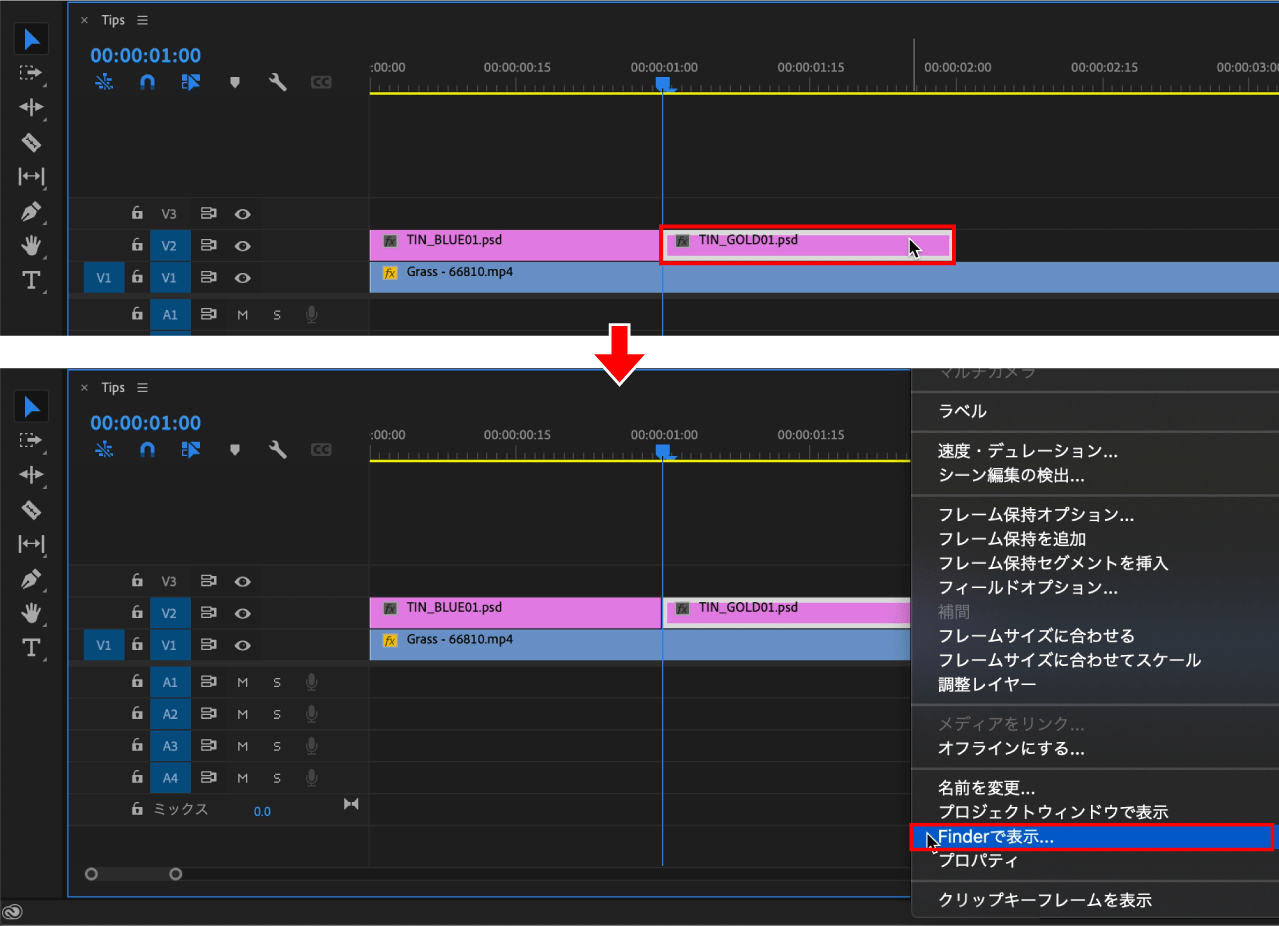Image resolution: width=1279 pixels, height=926 pixels.
Task: Select the Selection tool in the upper panel
Action: click(32, 40)
